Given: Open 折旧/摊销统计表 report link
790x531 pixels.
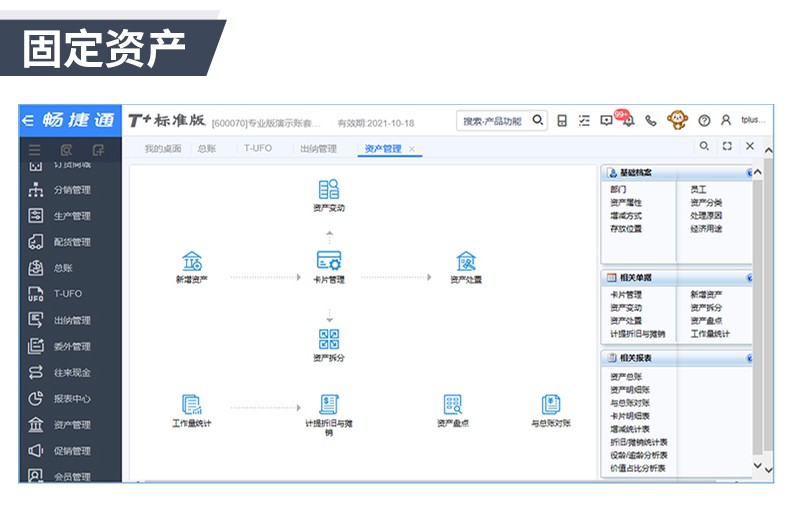Looking at the screenshot, I should tap(638, 442).
